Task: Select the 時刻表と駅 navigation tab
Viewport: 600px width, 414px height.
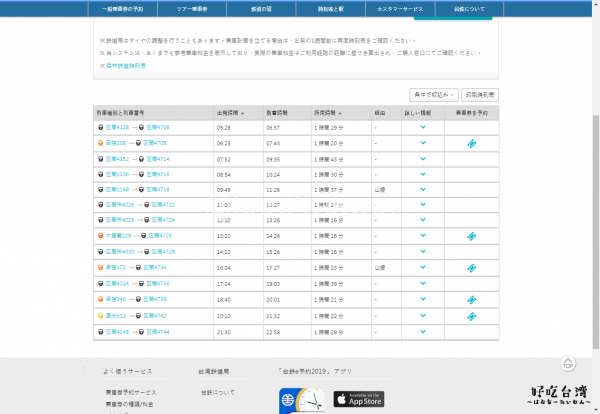Action: click(334, 9)
